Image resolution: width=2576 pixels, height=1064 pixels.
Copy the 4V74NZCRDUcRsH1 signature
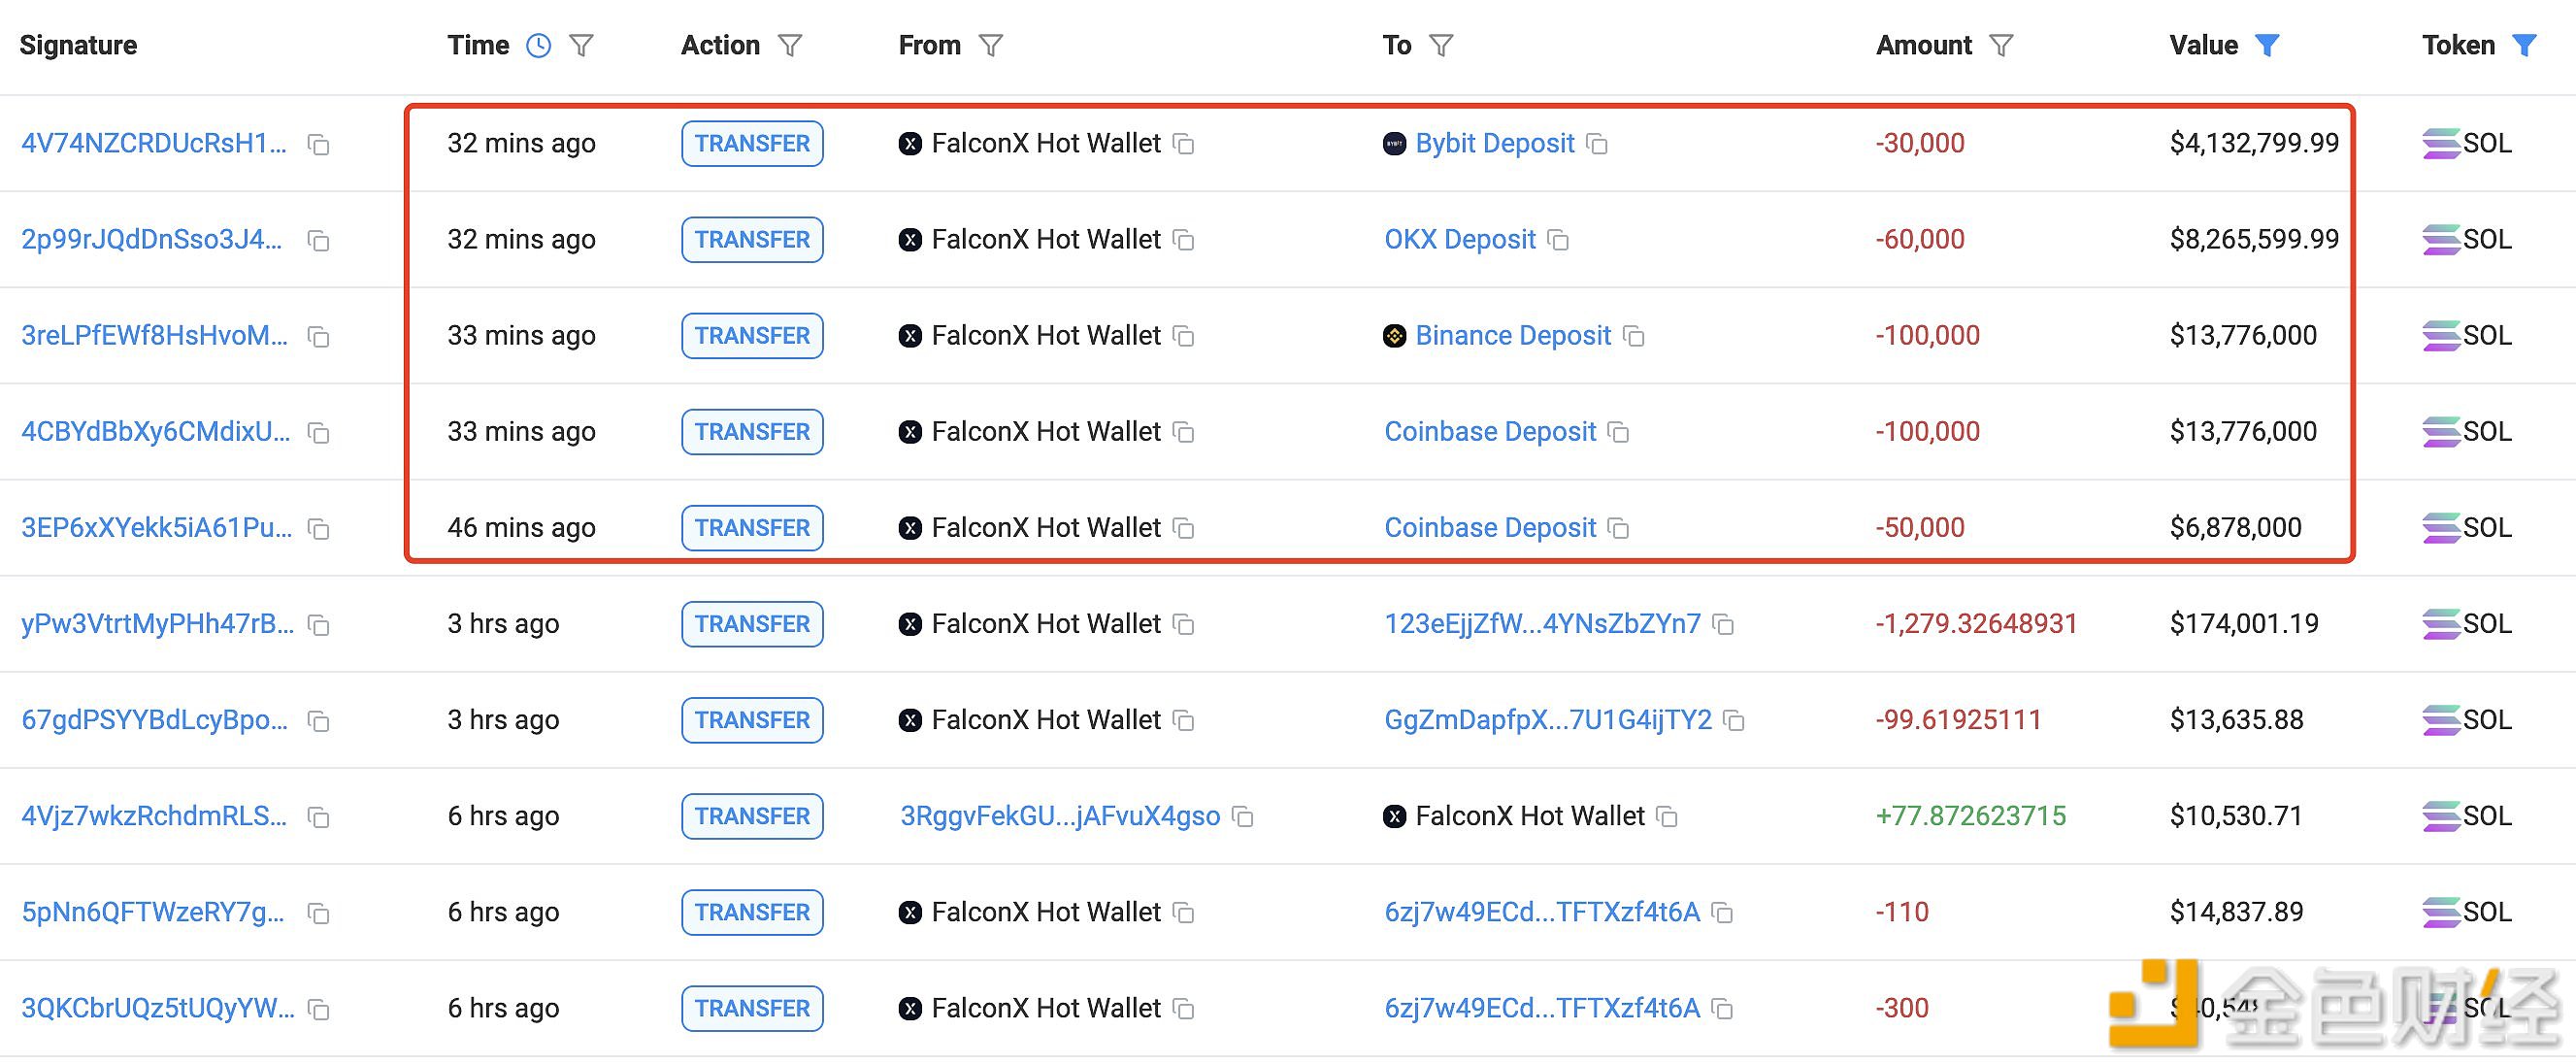319,145
